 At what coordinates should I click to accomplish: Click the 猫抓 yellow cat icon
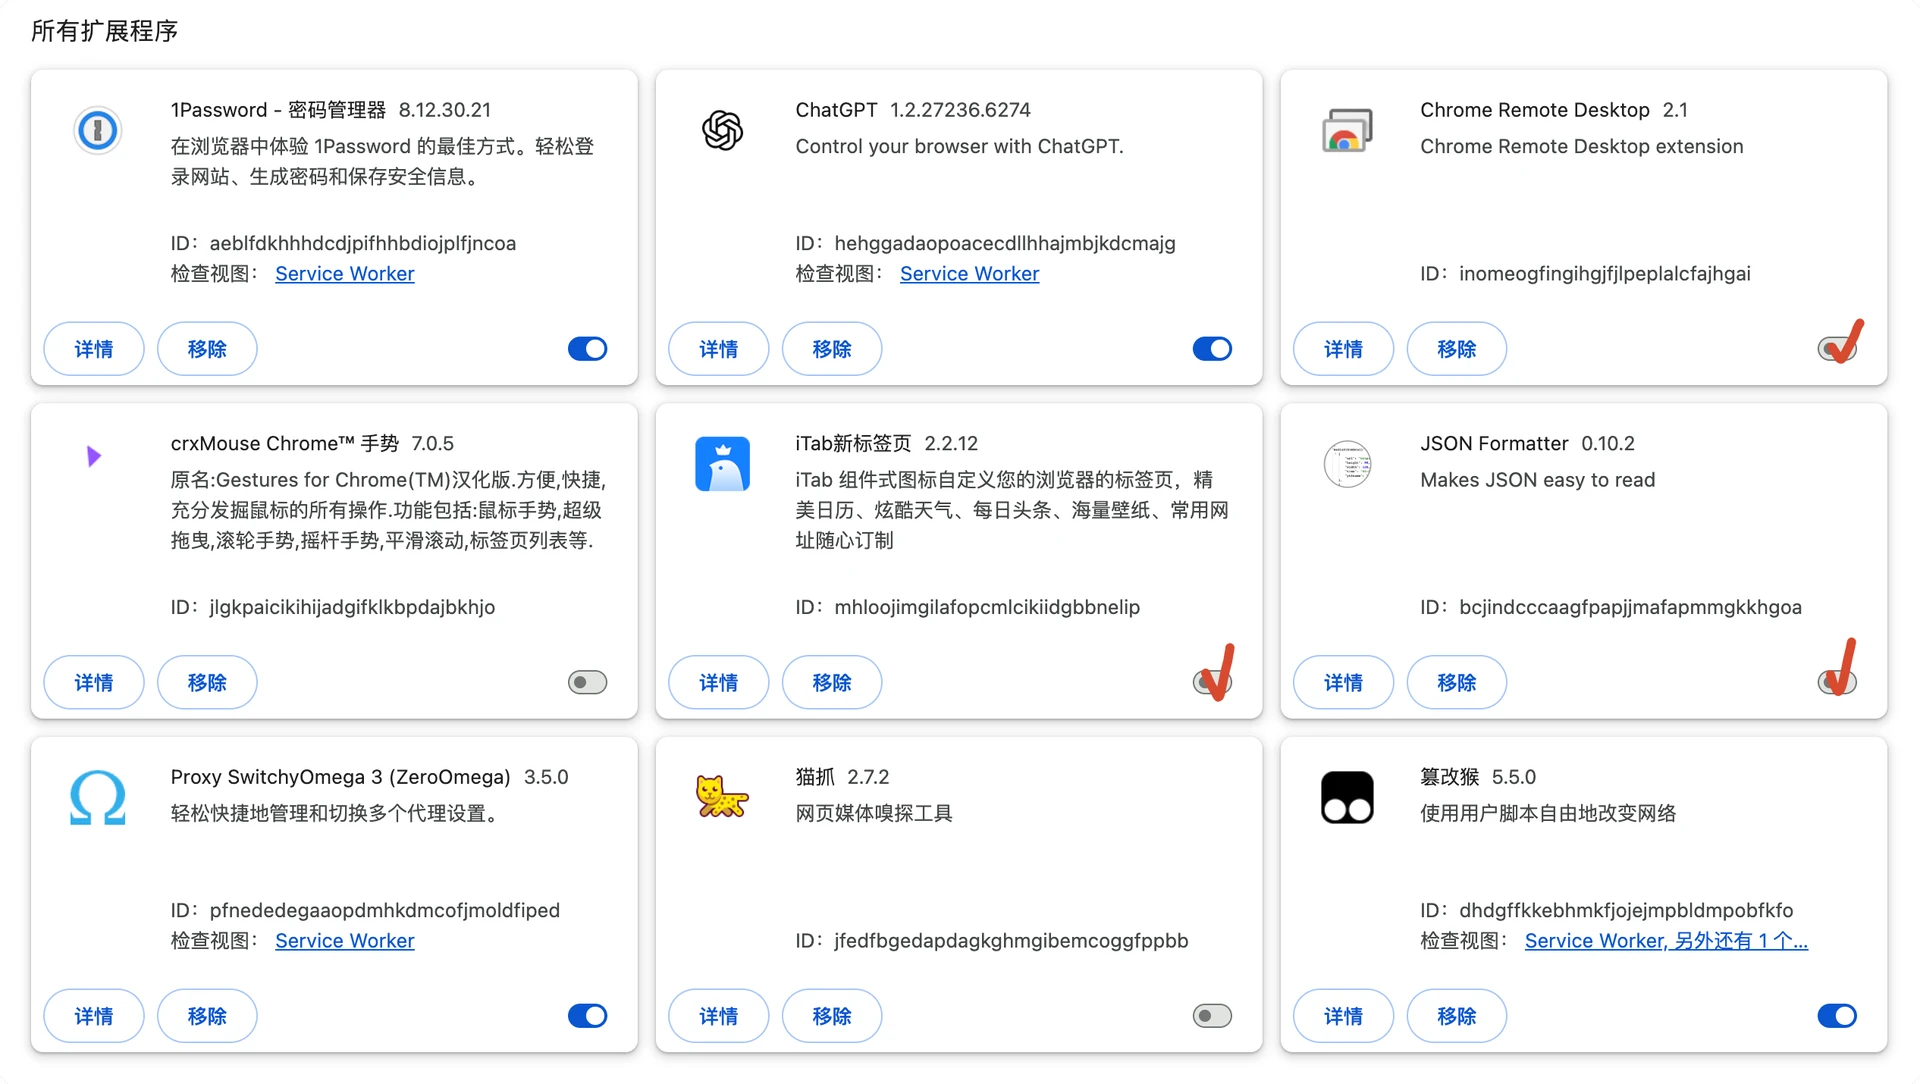click(722, 797)
